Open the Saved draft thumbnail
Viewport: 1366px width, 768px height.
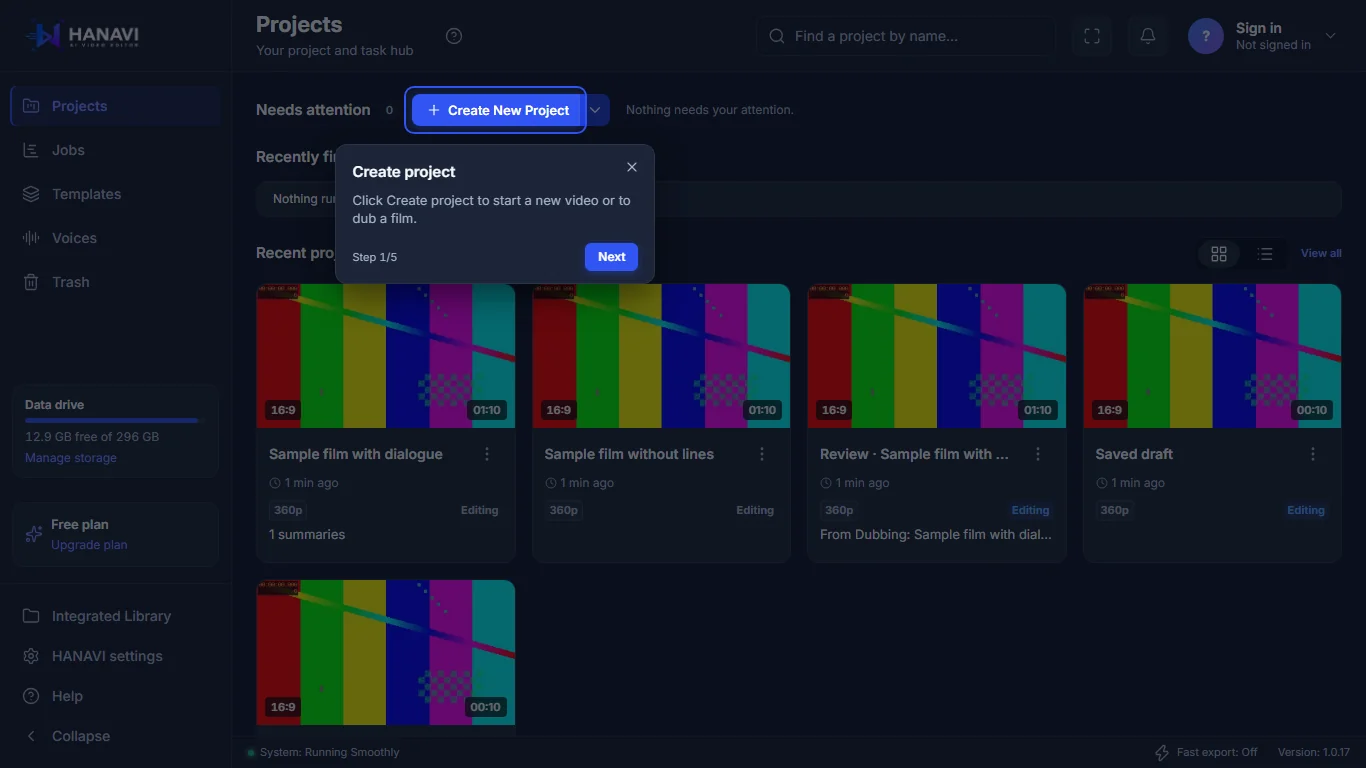(1212, 356)
